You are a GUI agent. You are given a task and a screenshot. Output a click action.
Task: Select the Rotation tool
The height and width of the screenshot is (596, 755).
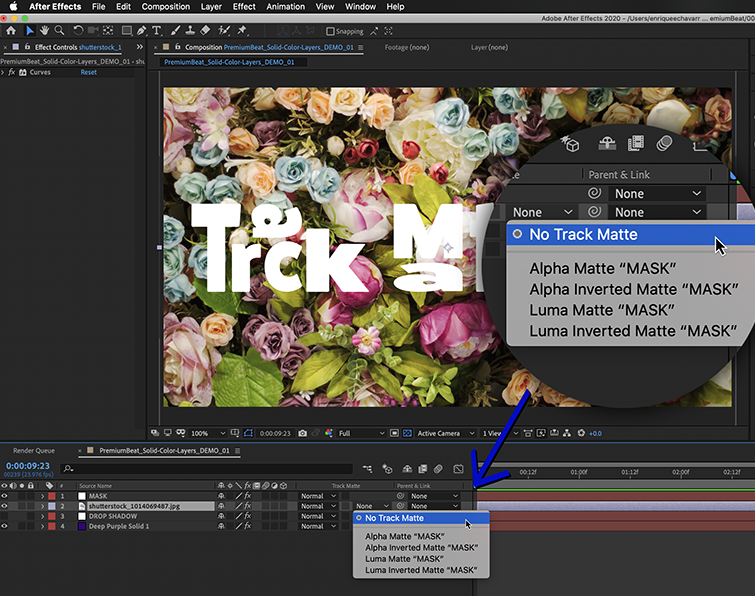pos(80,31)
